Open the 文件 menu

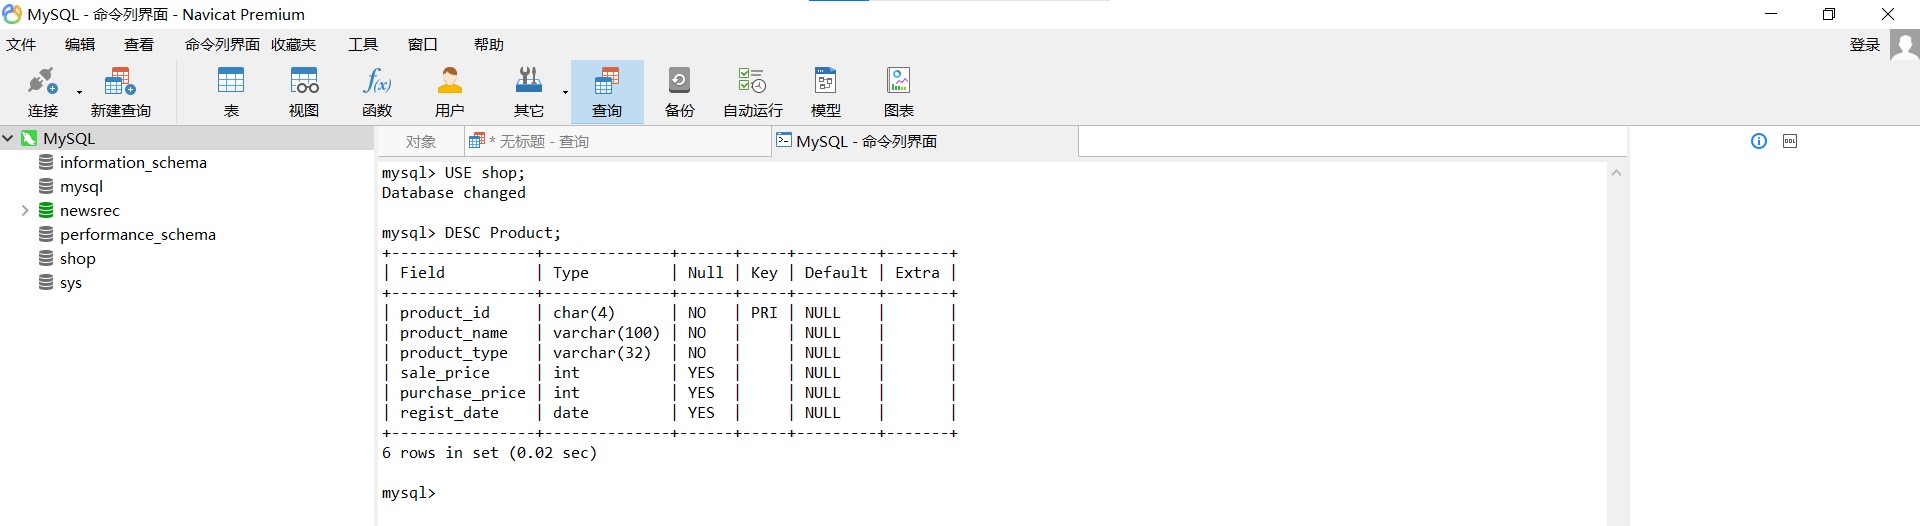click(x=21, y=45)
